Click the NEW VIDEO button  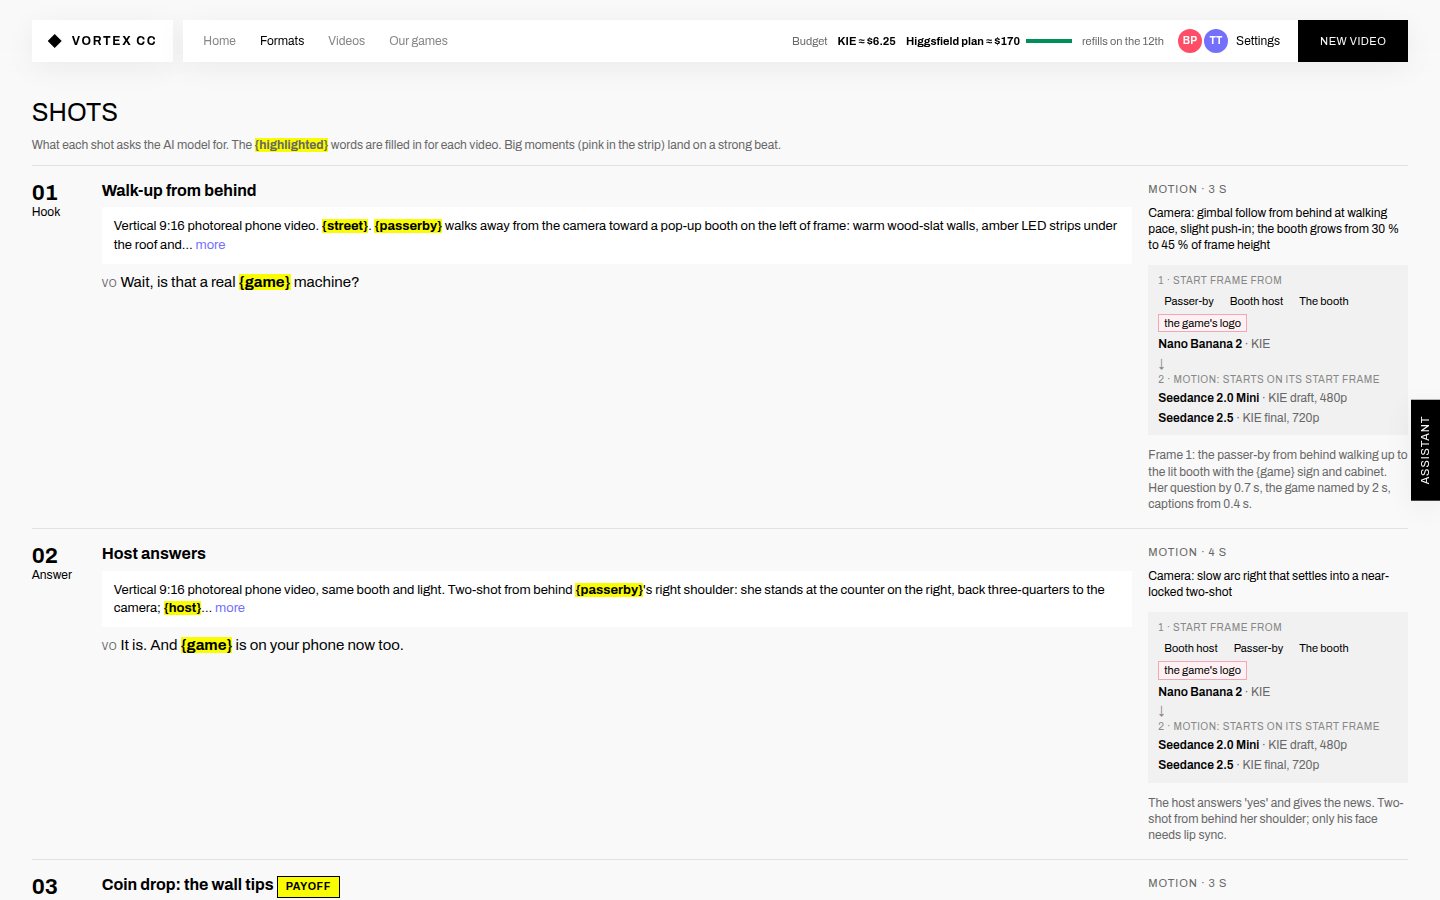point(1352,41)
